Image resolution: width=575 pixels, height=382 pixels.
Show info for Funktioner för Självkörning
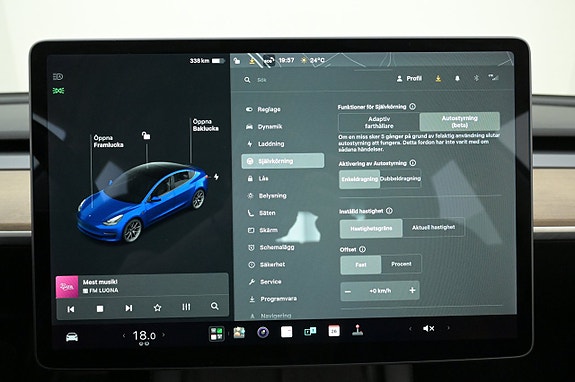coord(413,107)
